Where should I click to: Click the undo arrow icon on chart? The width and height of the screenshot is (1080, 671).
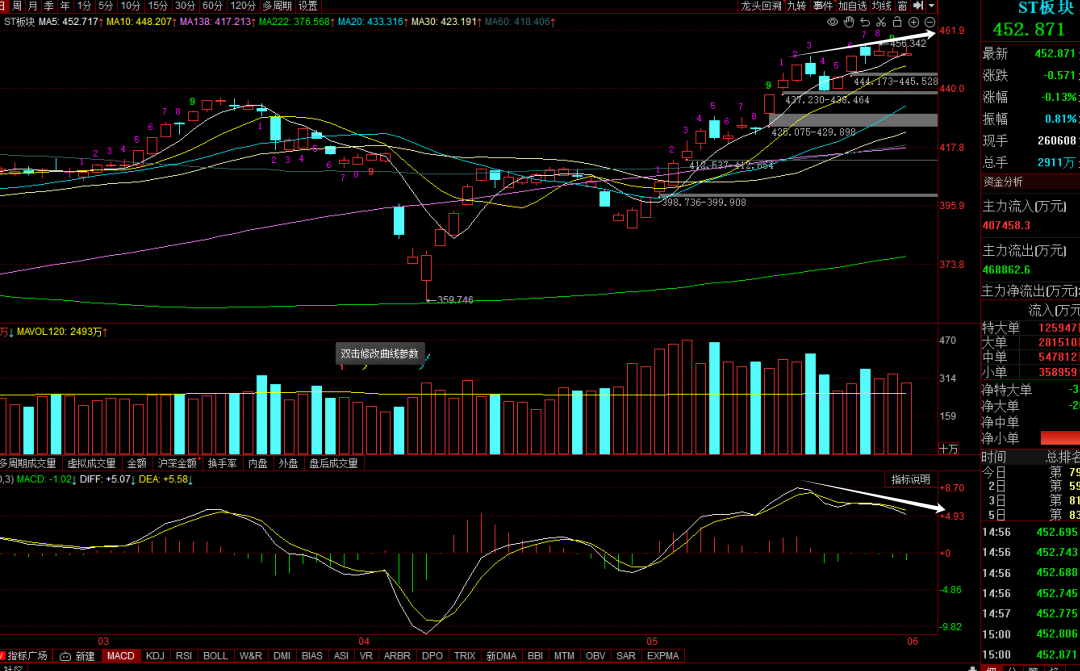click(x=865, y=22)
